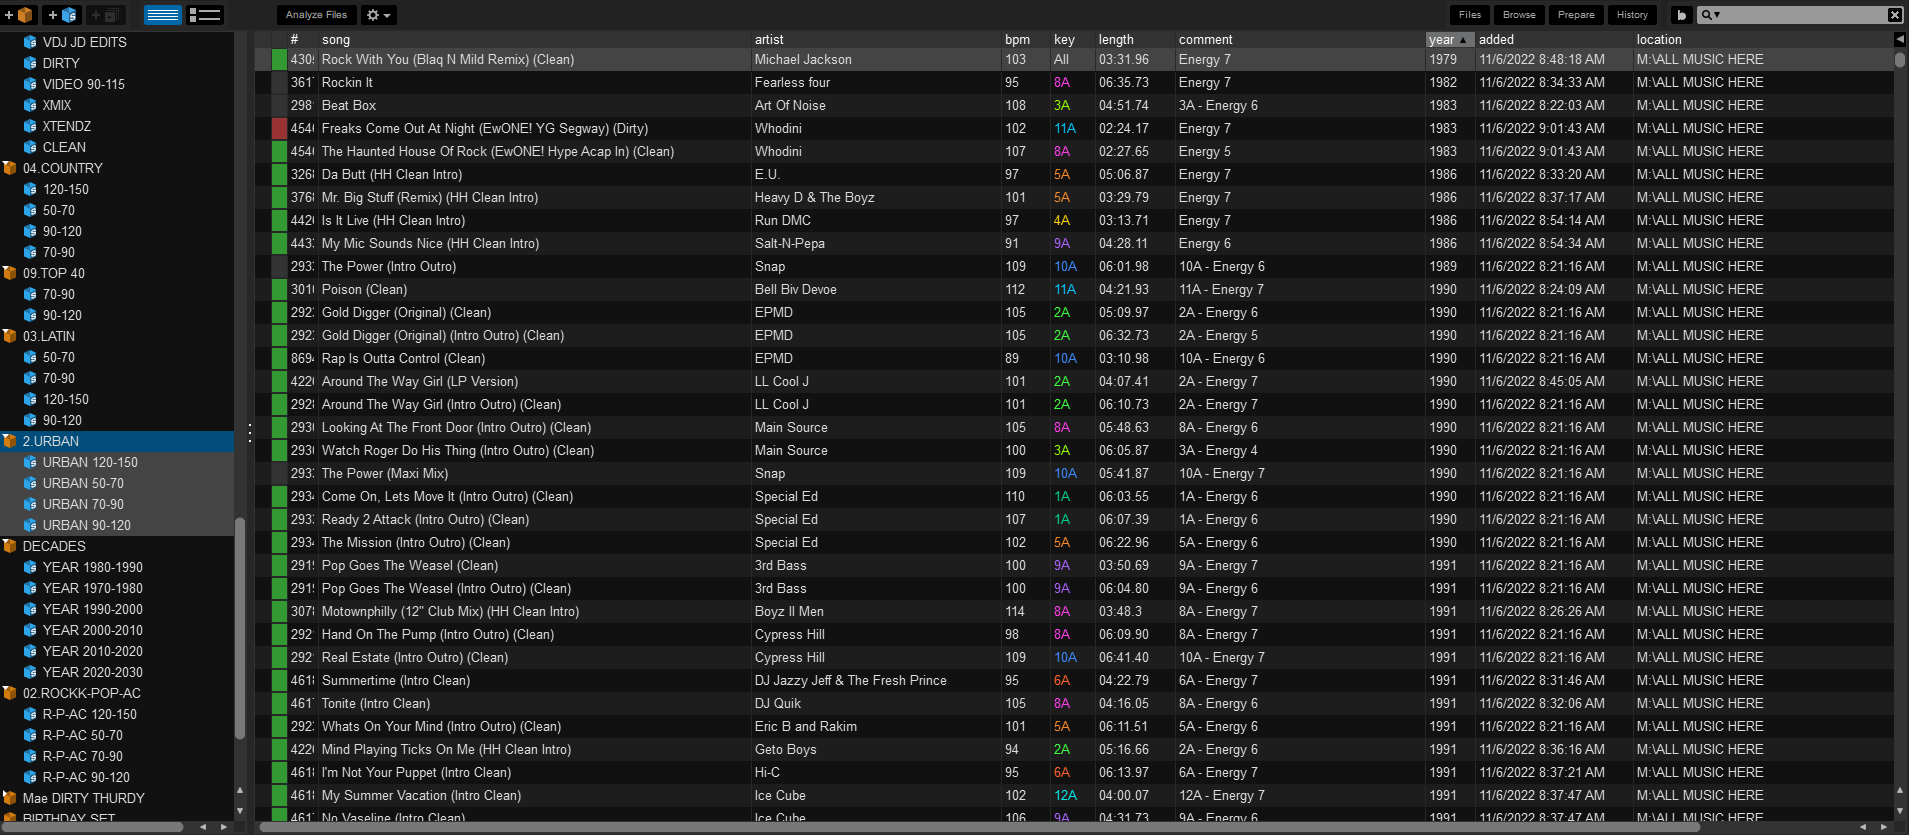Open YEAR 2010-2020 filter folder icon

point(30,651)
